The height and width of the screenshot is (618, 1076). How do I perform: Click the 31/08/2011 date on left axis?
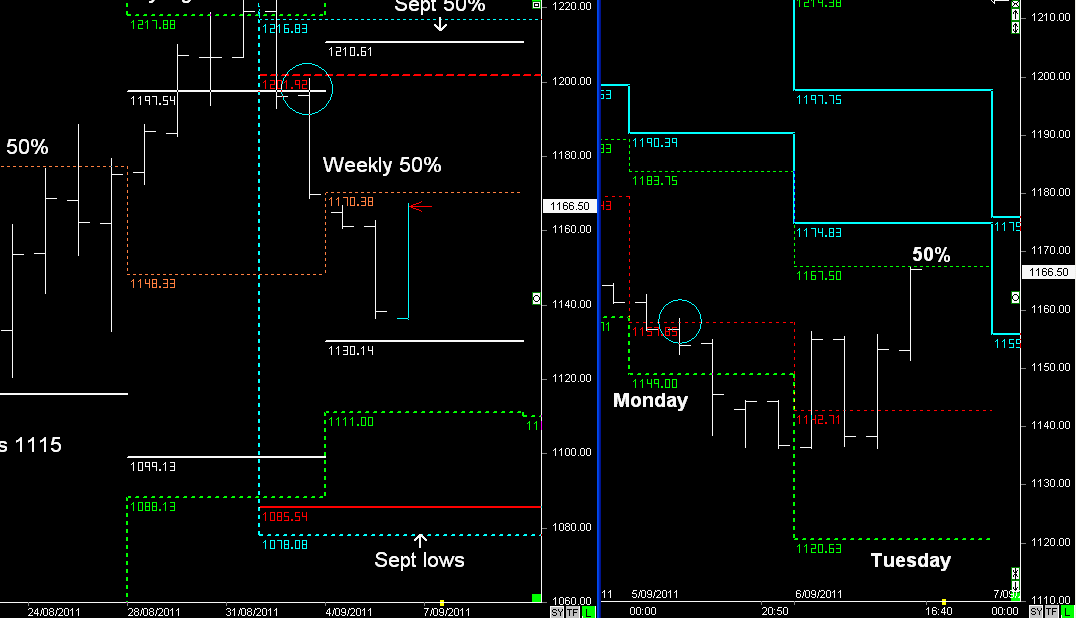(252, 612)
